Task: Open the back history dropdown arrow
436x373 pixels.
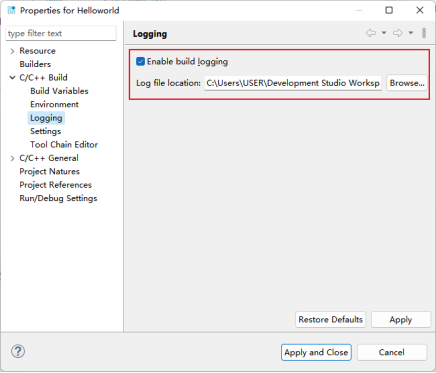Action: tap(384, 33)
